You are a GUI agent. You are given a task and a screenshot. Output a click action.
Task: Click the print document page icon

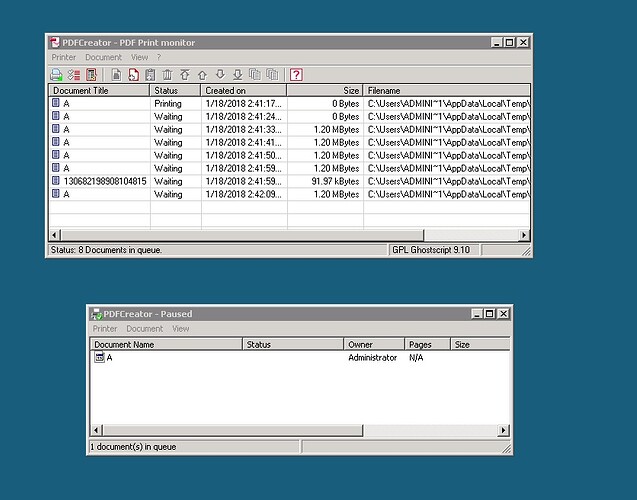point(117,75)
